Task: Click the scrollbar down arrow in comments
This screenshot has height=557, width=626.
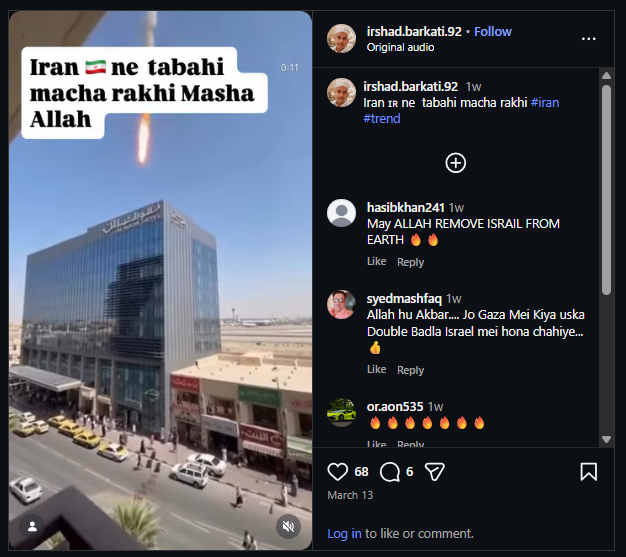Action: 606,439
